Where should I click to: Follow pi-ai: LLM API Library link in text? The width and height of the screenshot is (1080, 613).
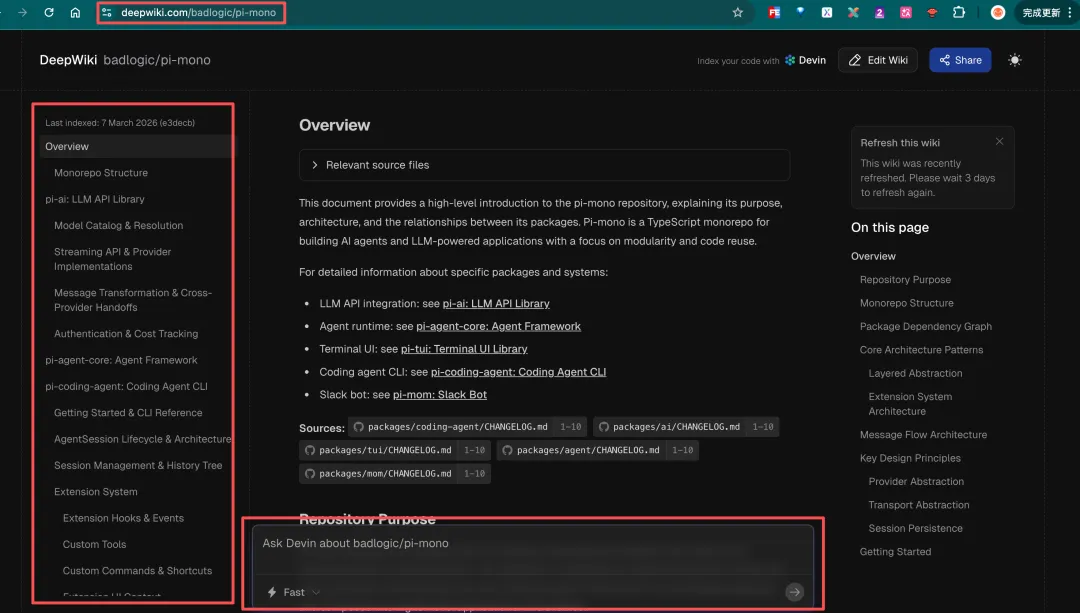(496, 303)
